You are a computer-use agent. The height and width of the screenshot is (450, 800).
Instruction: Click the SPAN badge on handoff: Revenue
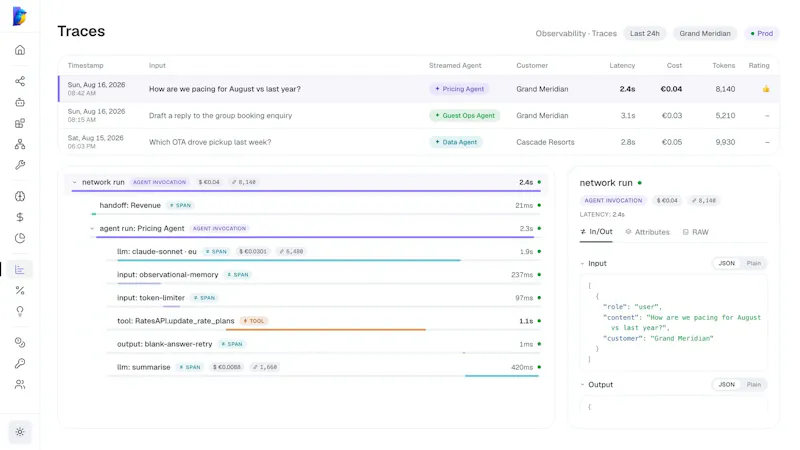point(180,205)
